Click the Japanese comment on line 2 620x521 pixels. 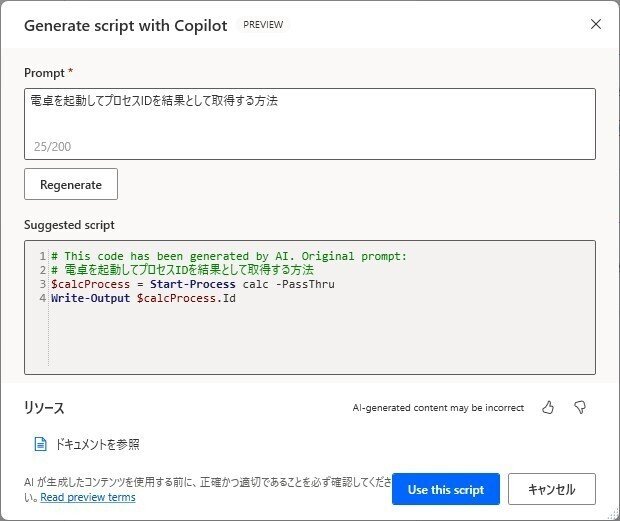[182, 270]
